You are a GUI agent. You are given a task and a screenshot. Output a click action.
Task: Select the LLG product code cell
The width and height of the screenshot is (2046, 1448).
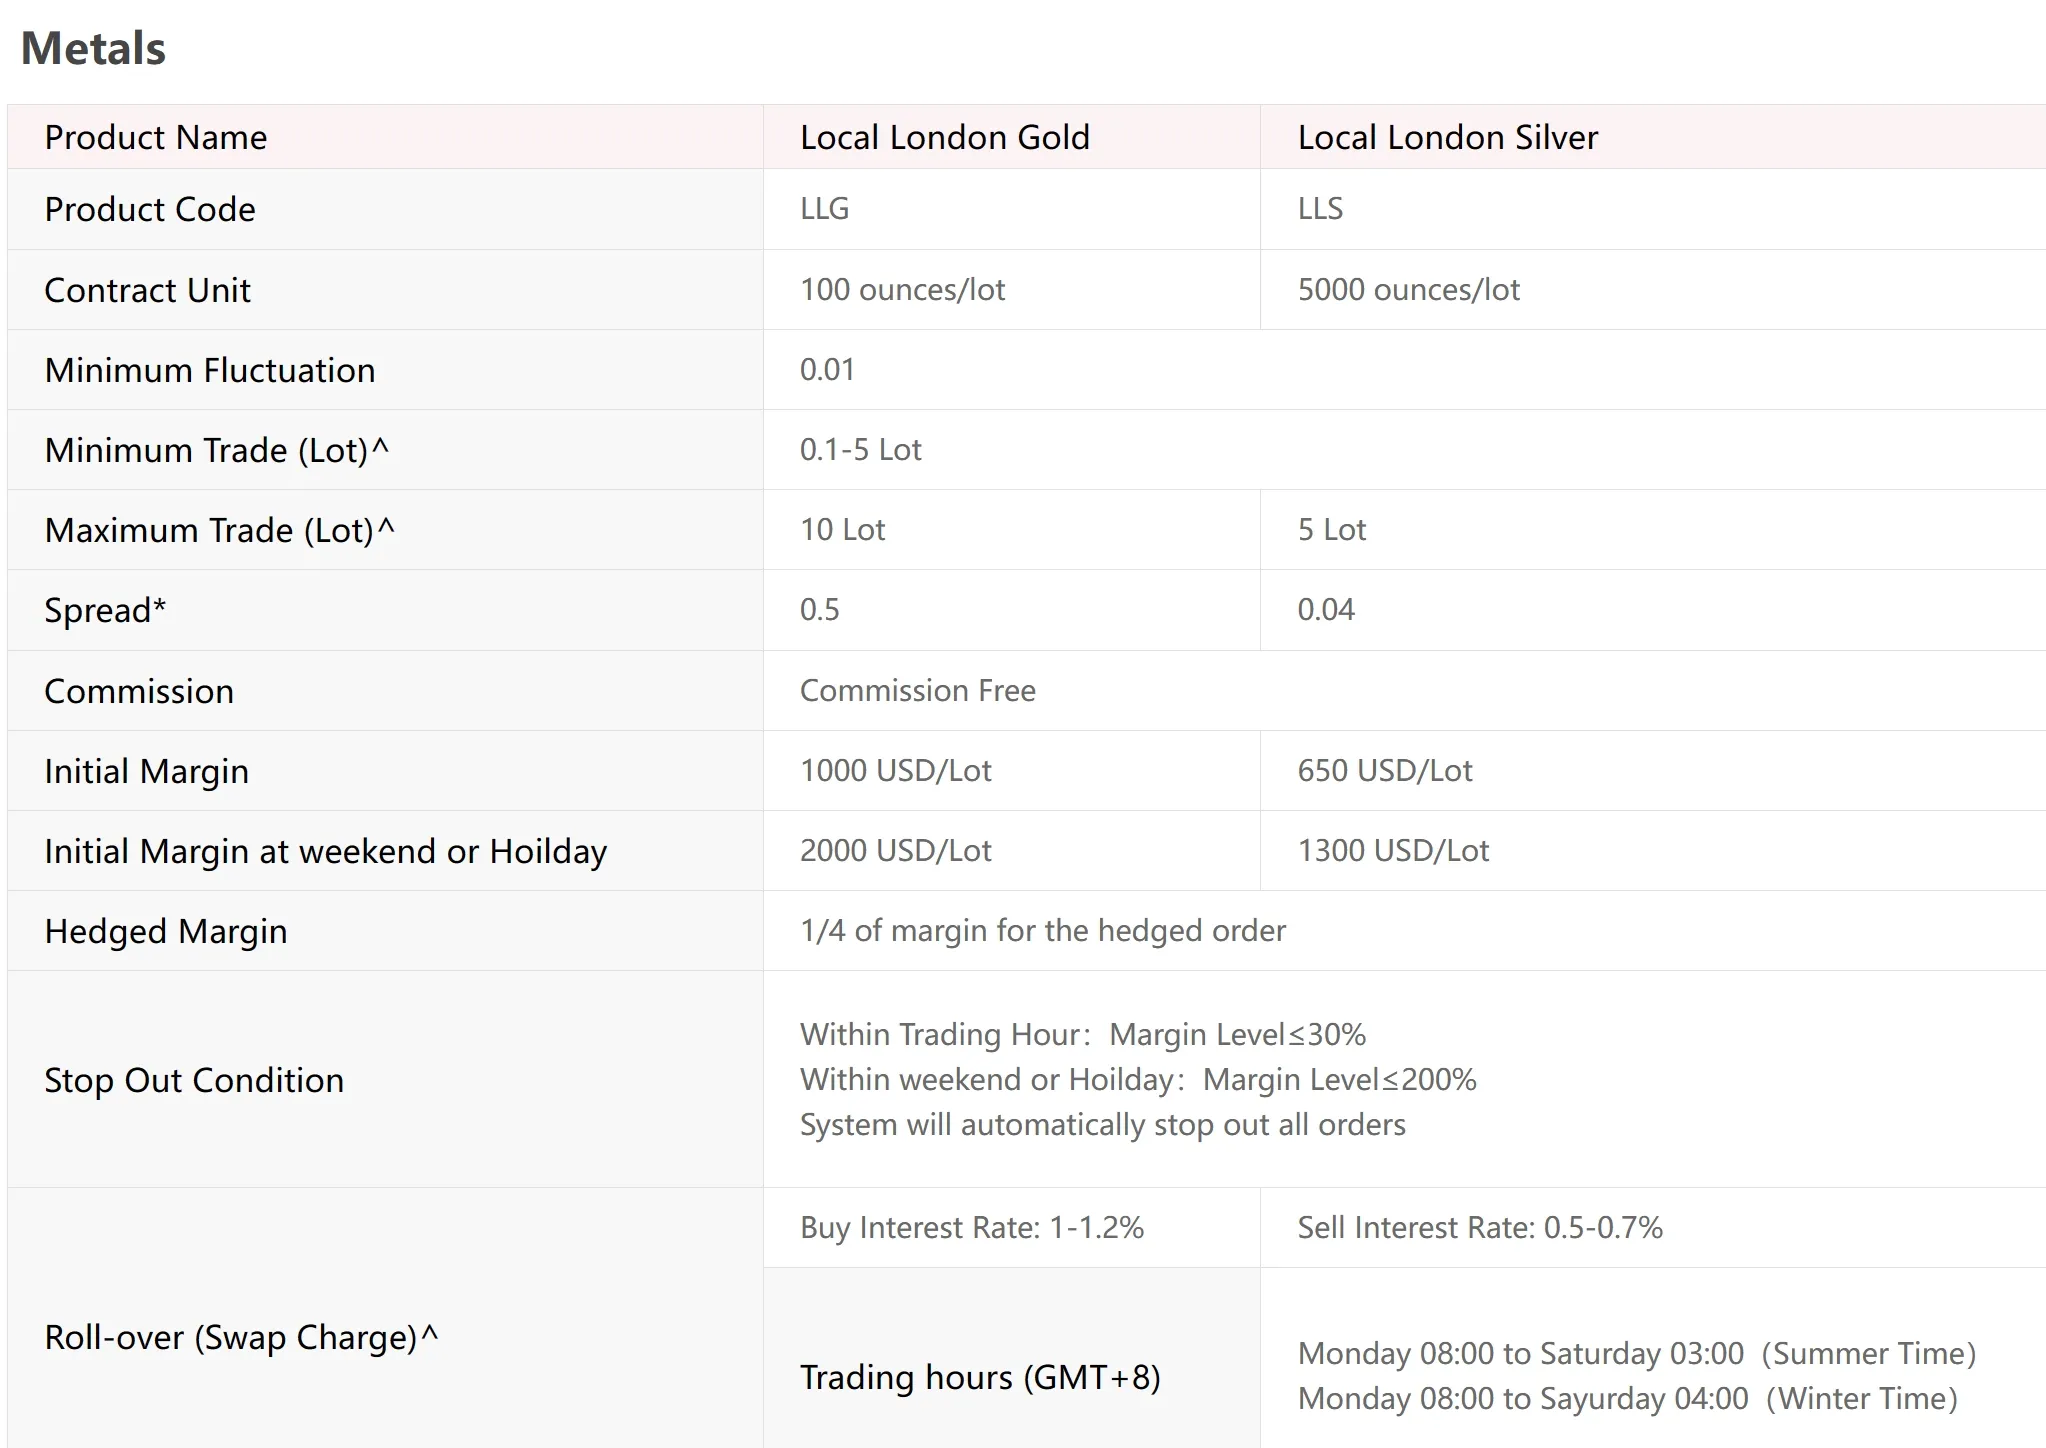1011,209
